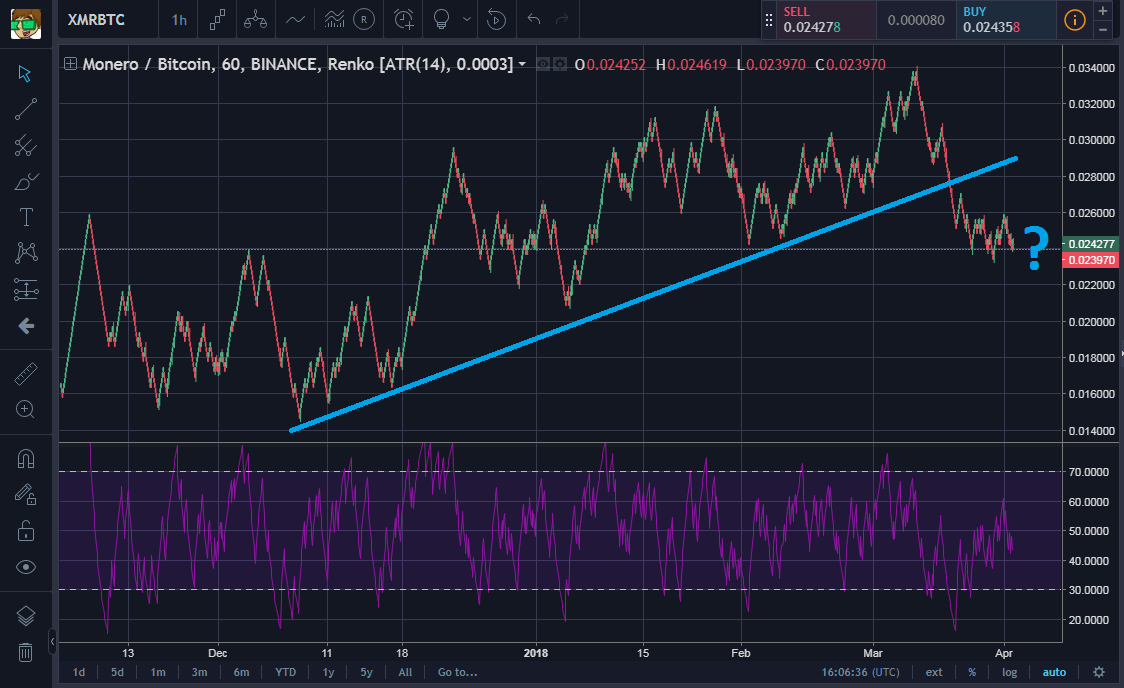Screen dimensions: 1124x688
Task: Toggle hide all drawings eye icon
Action: click(26, 568)
